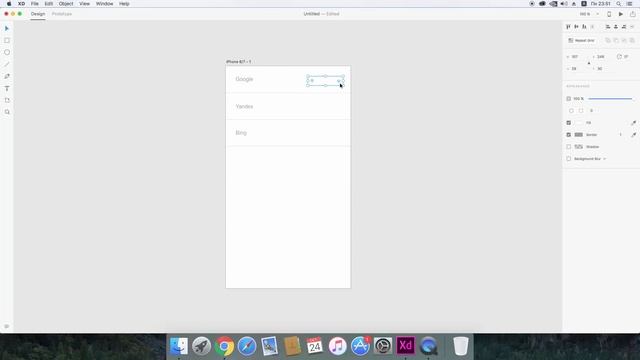Click the Subtract boolean operation icon
640x360 pixels.
pyautogui.click(x=616, y=40)
